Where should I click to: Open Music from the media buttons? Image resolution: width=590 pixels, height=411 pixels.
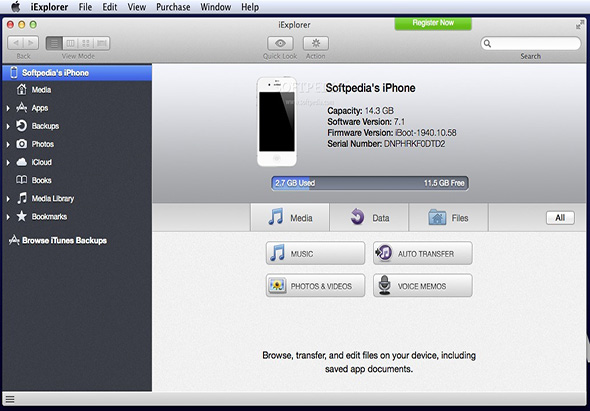point(315,253)
